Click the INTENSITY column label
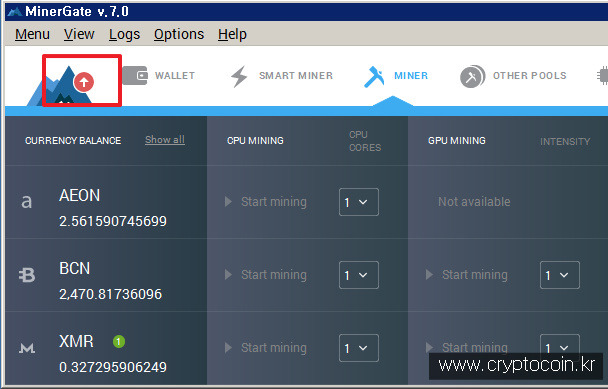 pos(565,142)
